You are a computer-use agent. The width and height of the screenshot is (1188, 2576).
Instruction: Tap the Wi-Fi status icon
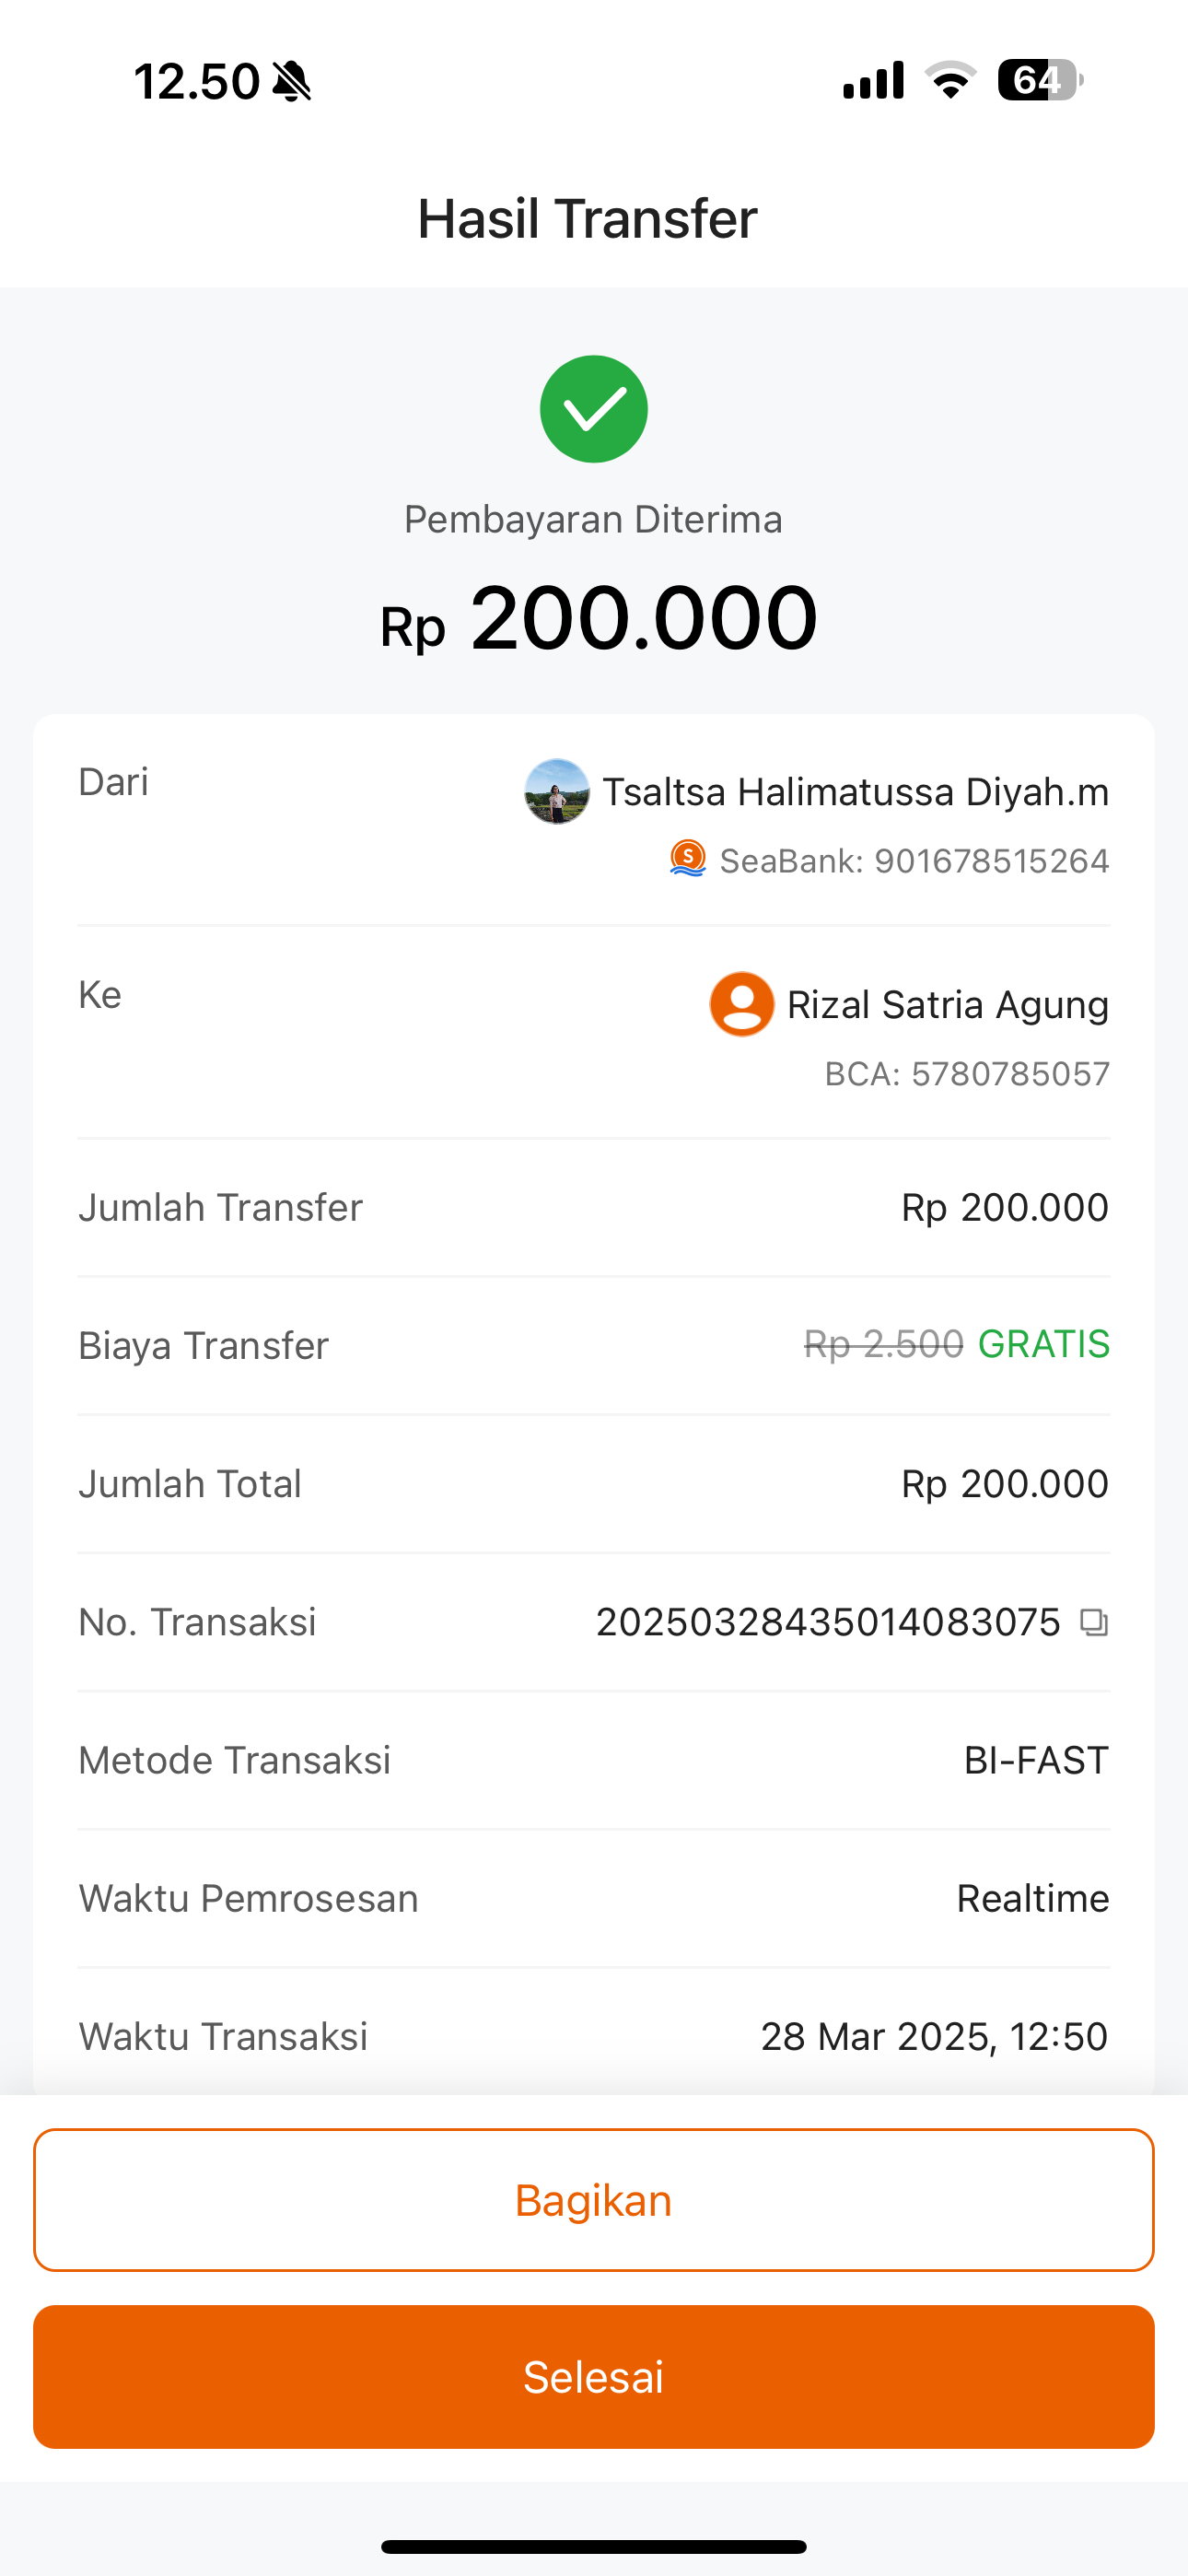[x=950, y=80]
